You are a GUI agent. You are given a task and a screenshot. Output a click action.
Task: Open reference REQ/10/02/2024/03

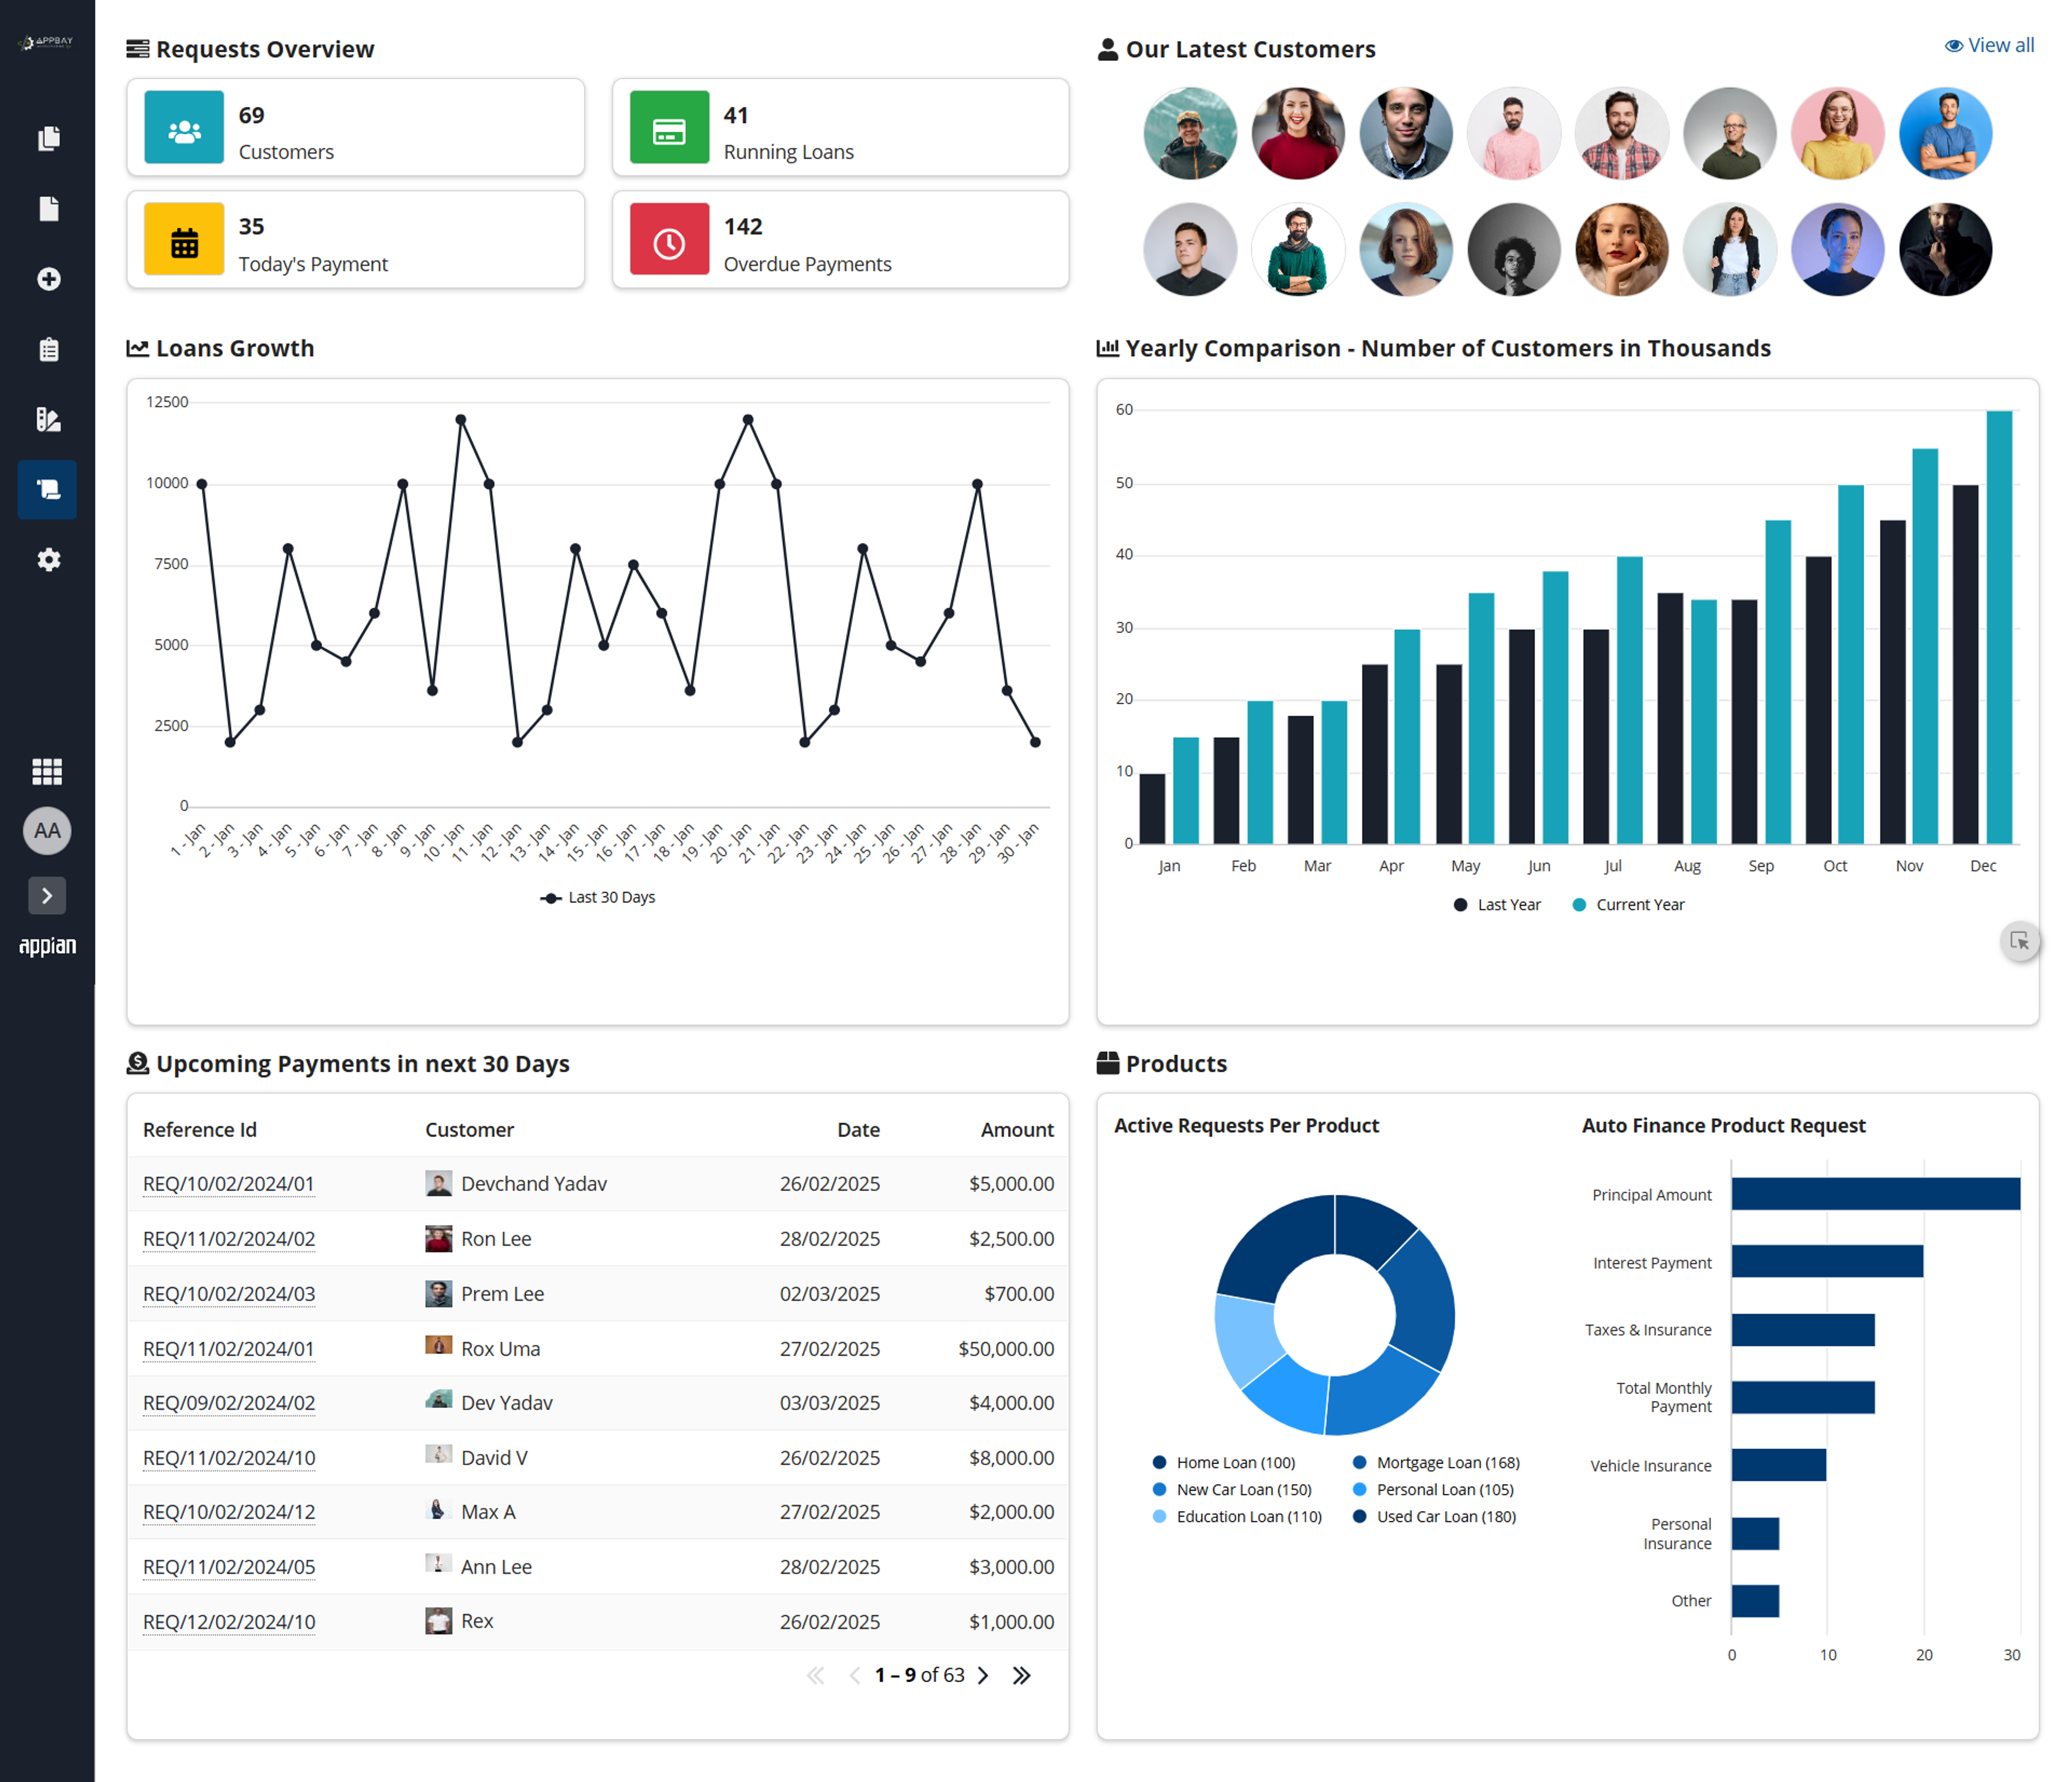pos(229,1293)
